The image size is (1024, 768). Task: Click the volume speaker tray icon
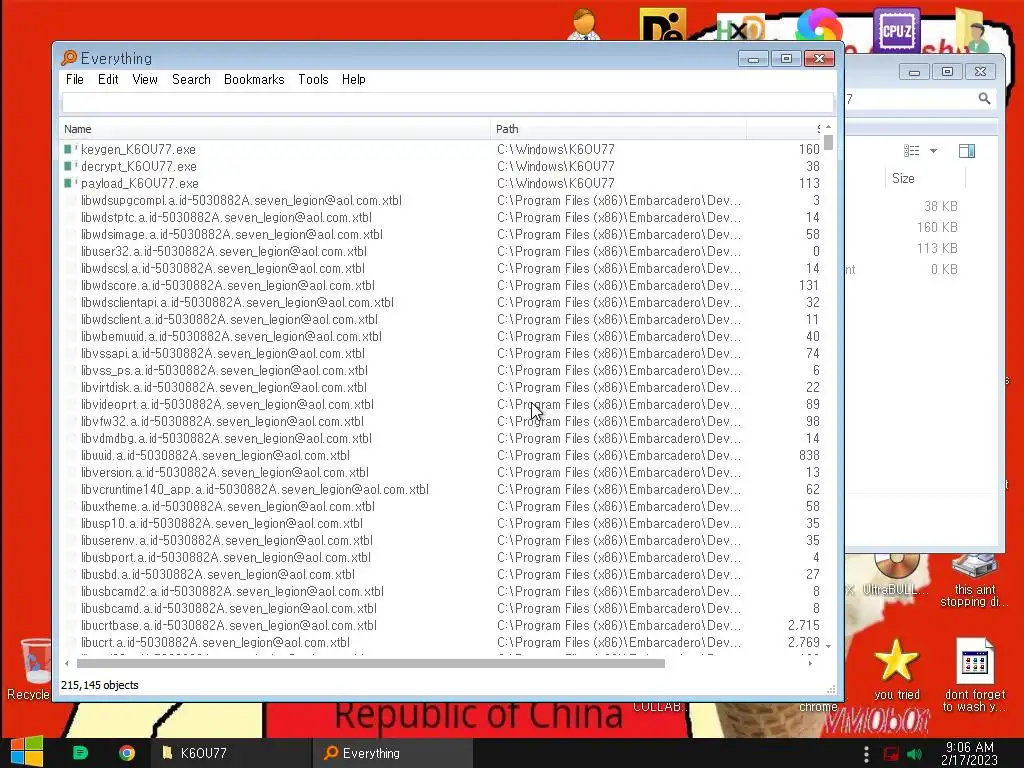pyautogui.click(x=915, y=754)
